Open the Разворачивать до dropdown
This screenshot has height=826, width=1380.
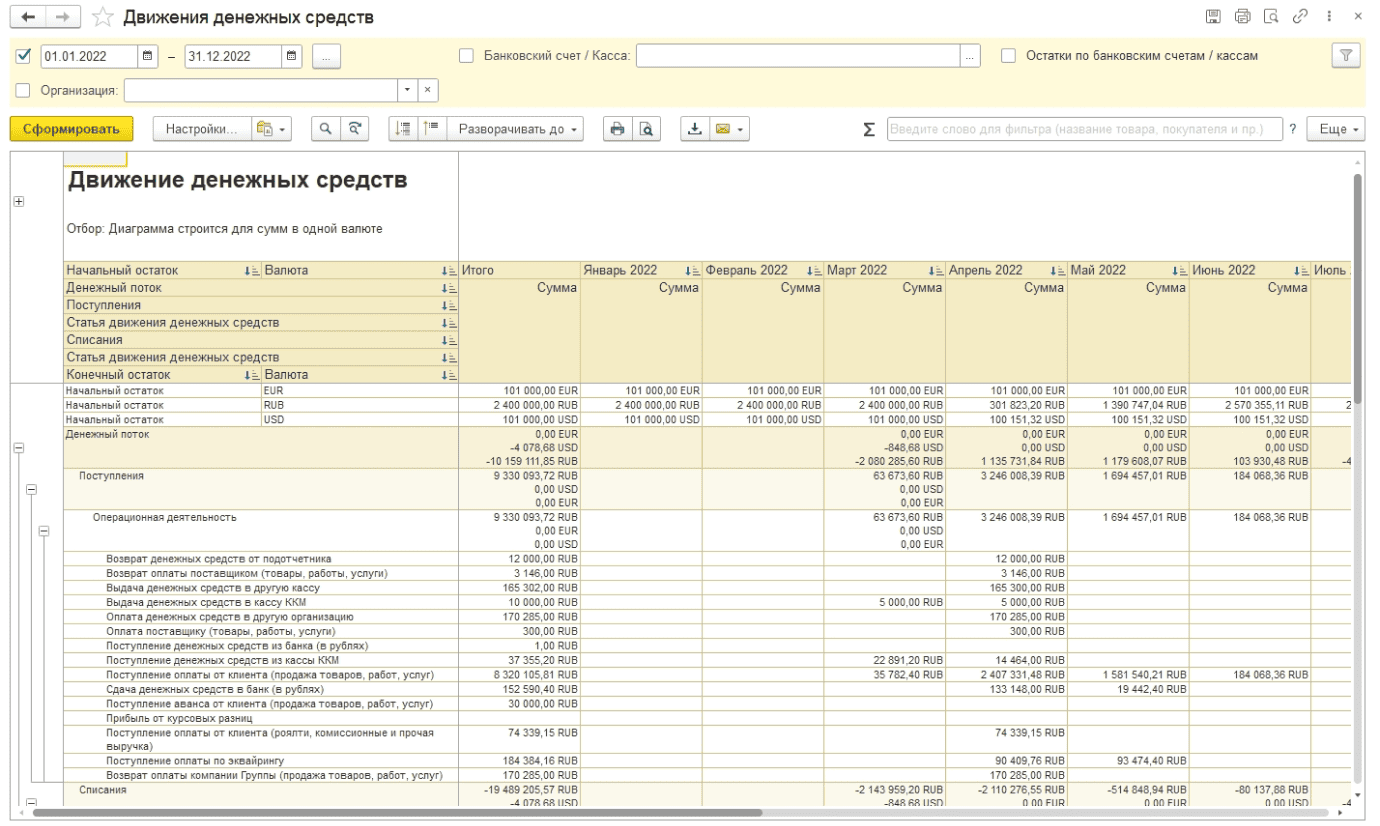click(516, 129)
